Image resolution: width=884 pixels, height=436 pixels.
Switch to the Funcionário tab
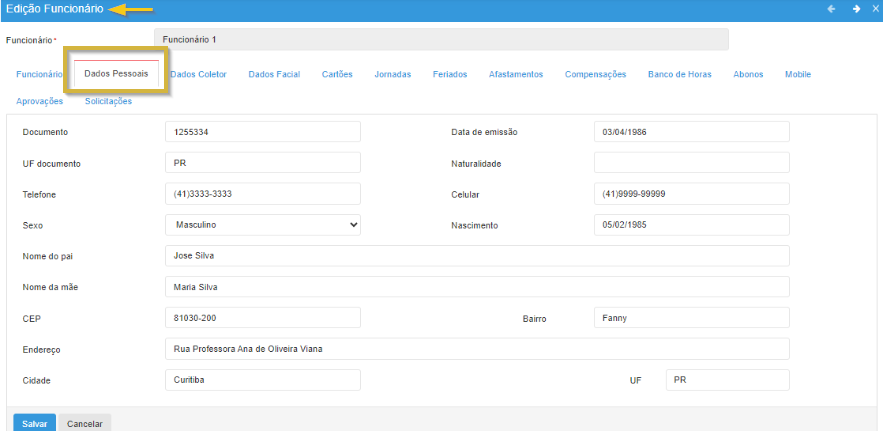pos(40,74)
